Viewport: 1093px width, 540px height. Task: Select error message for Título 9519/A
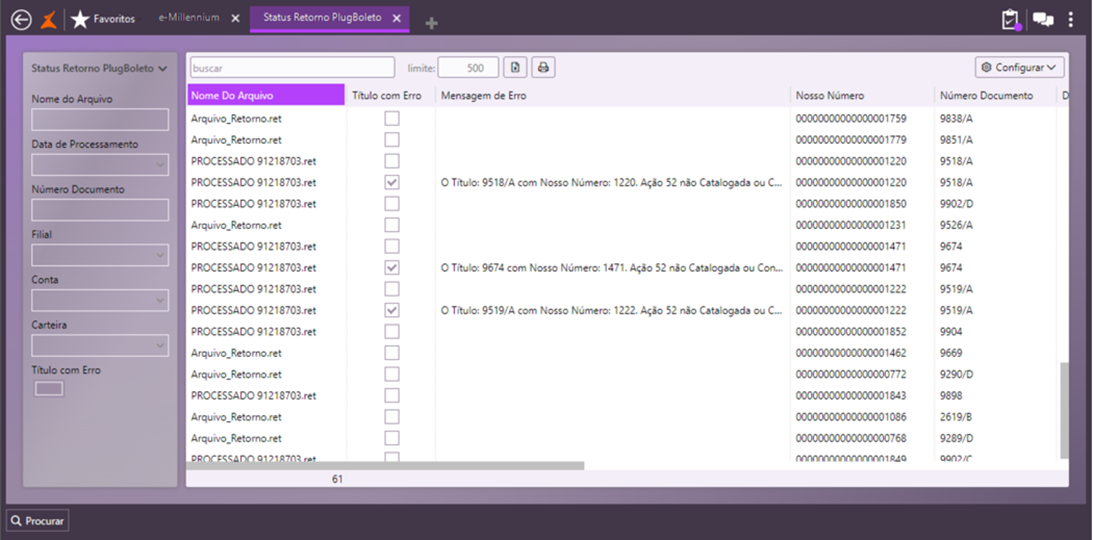pyautogui.click(x=611, y=310)
